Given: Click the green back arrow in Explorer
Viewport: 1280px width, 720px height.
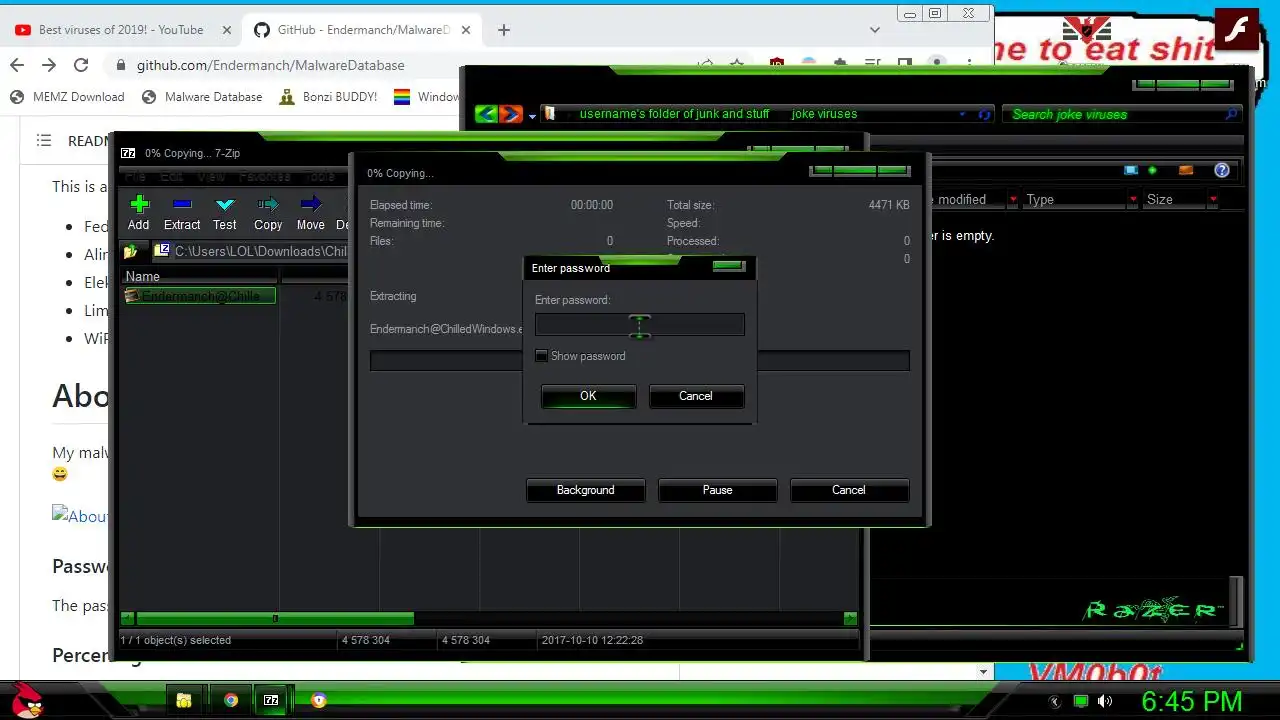Looking at the screenshot, I should click(487, 114).
